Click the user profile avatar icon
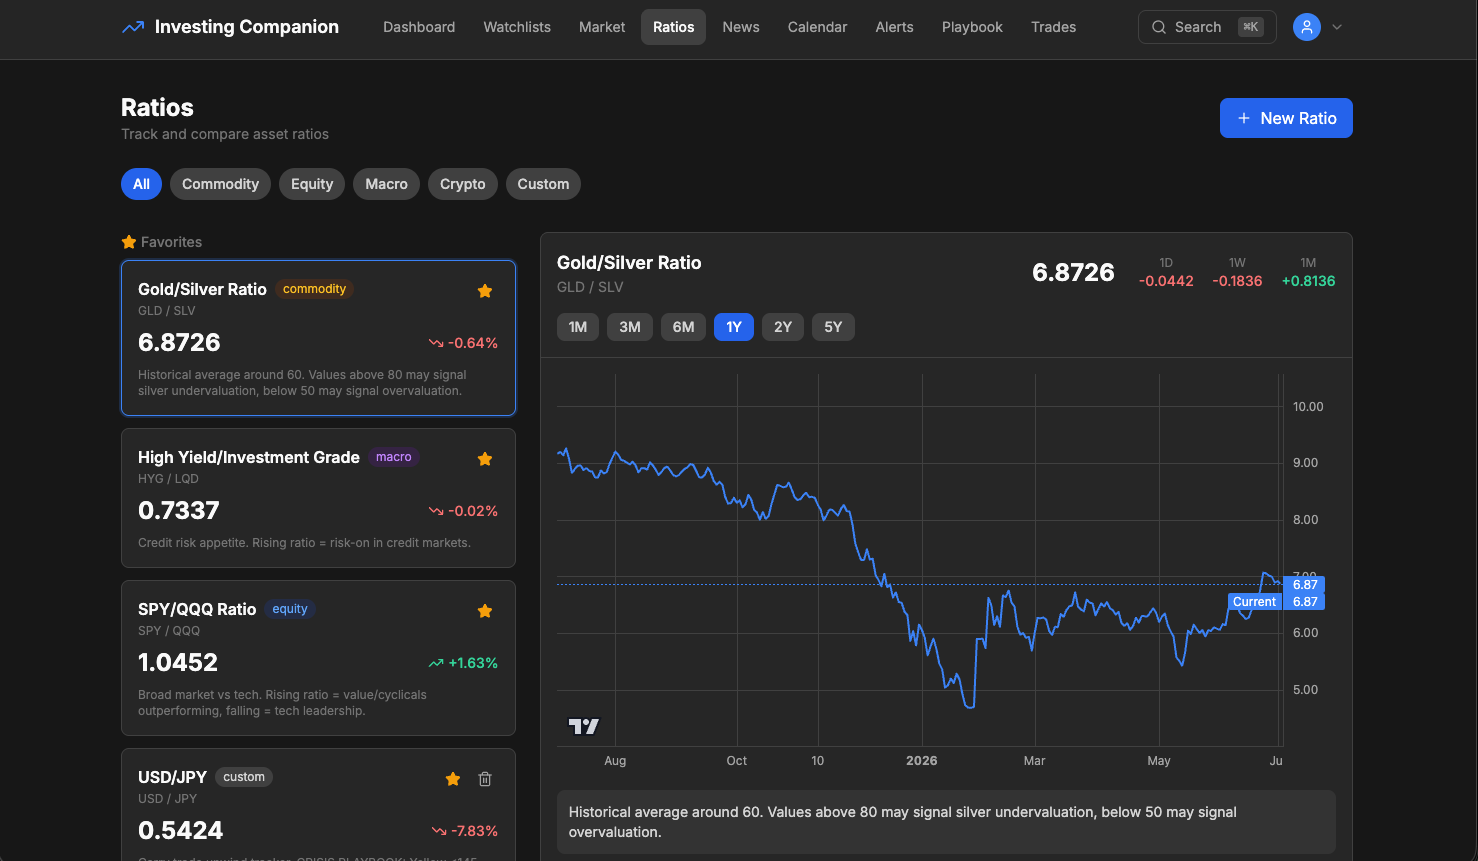Viewport: 1478px width, 861px height. (x=1306, y=27)
